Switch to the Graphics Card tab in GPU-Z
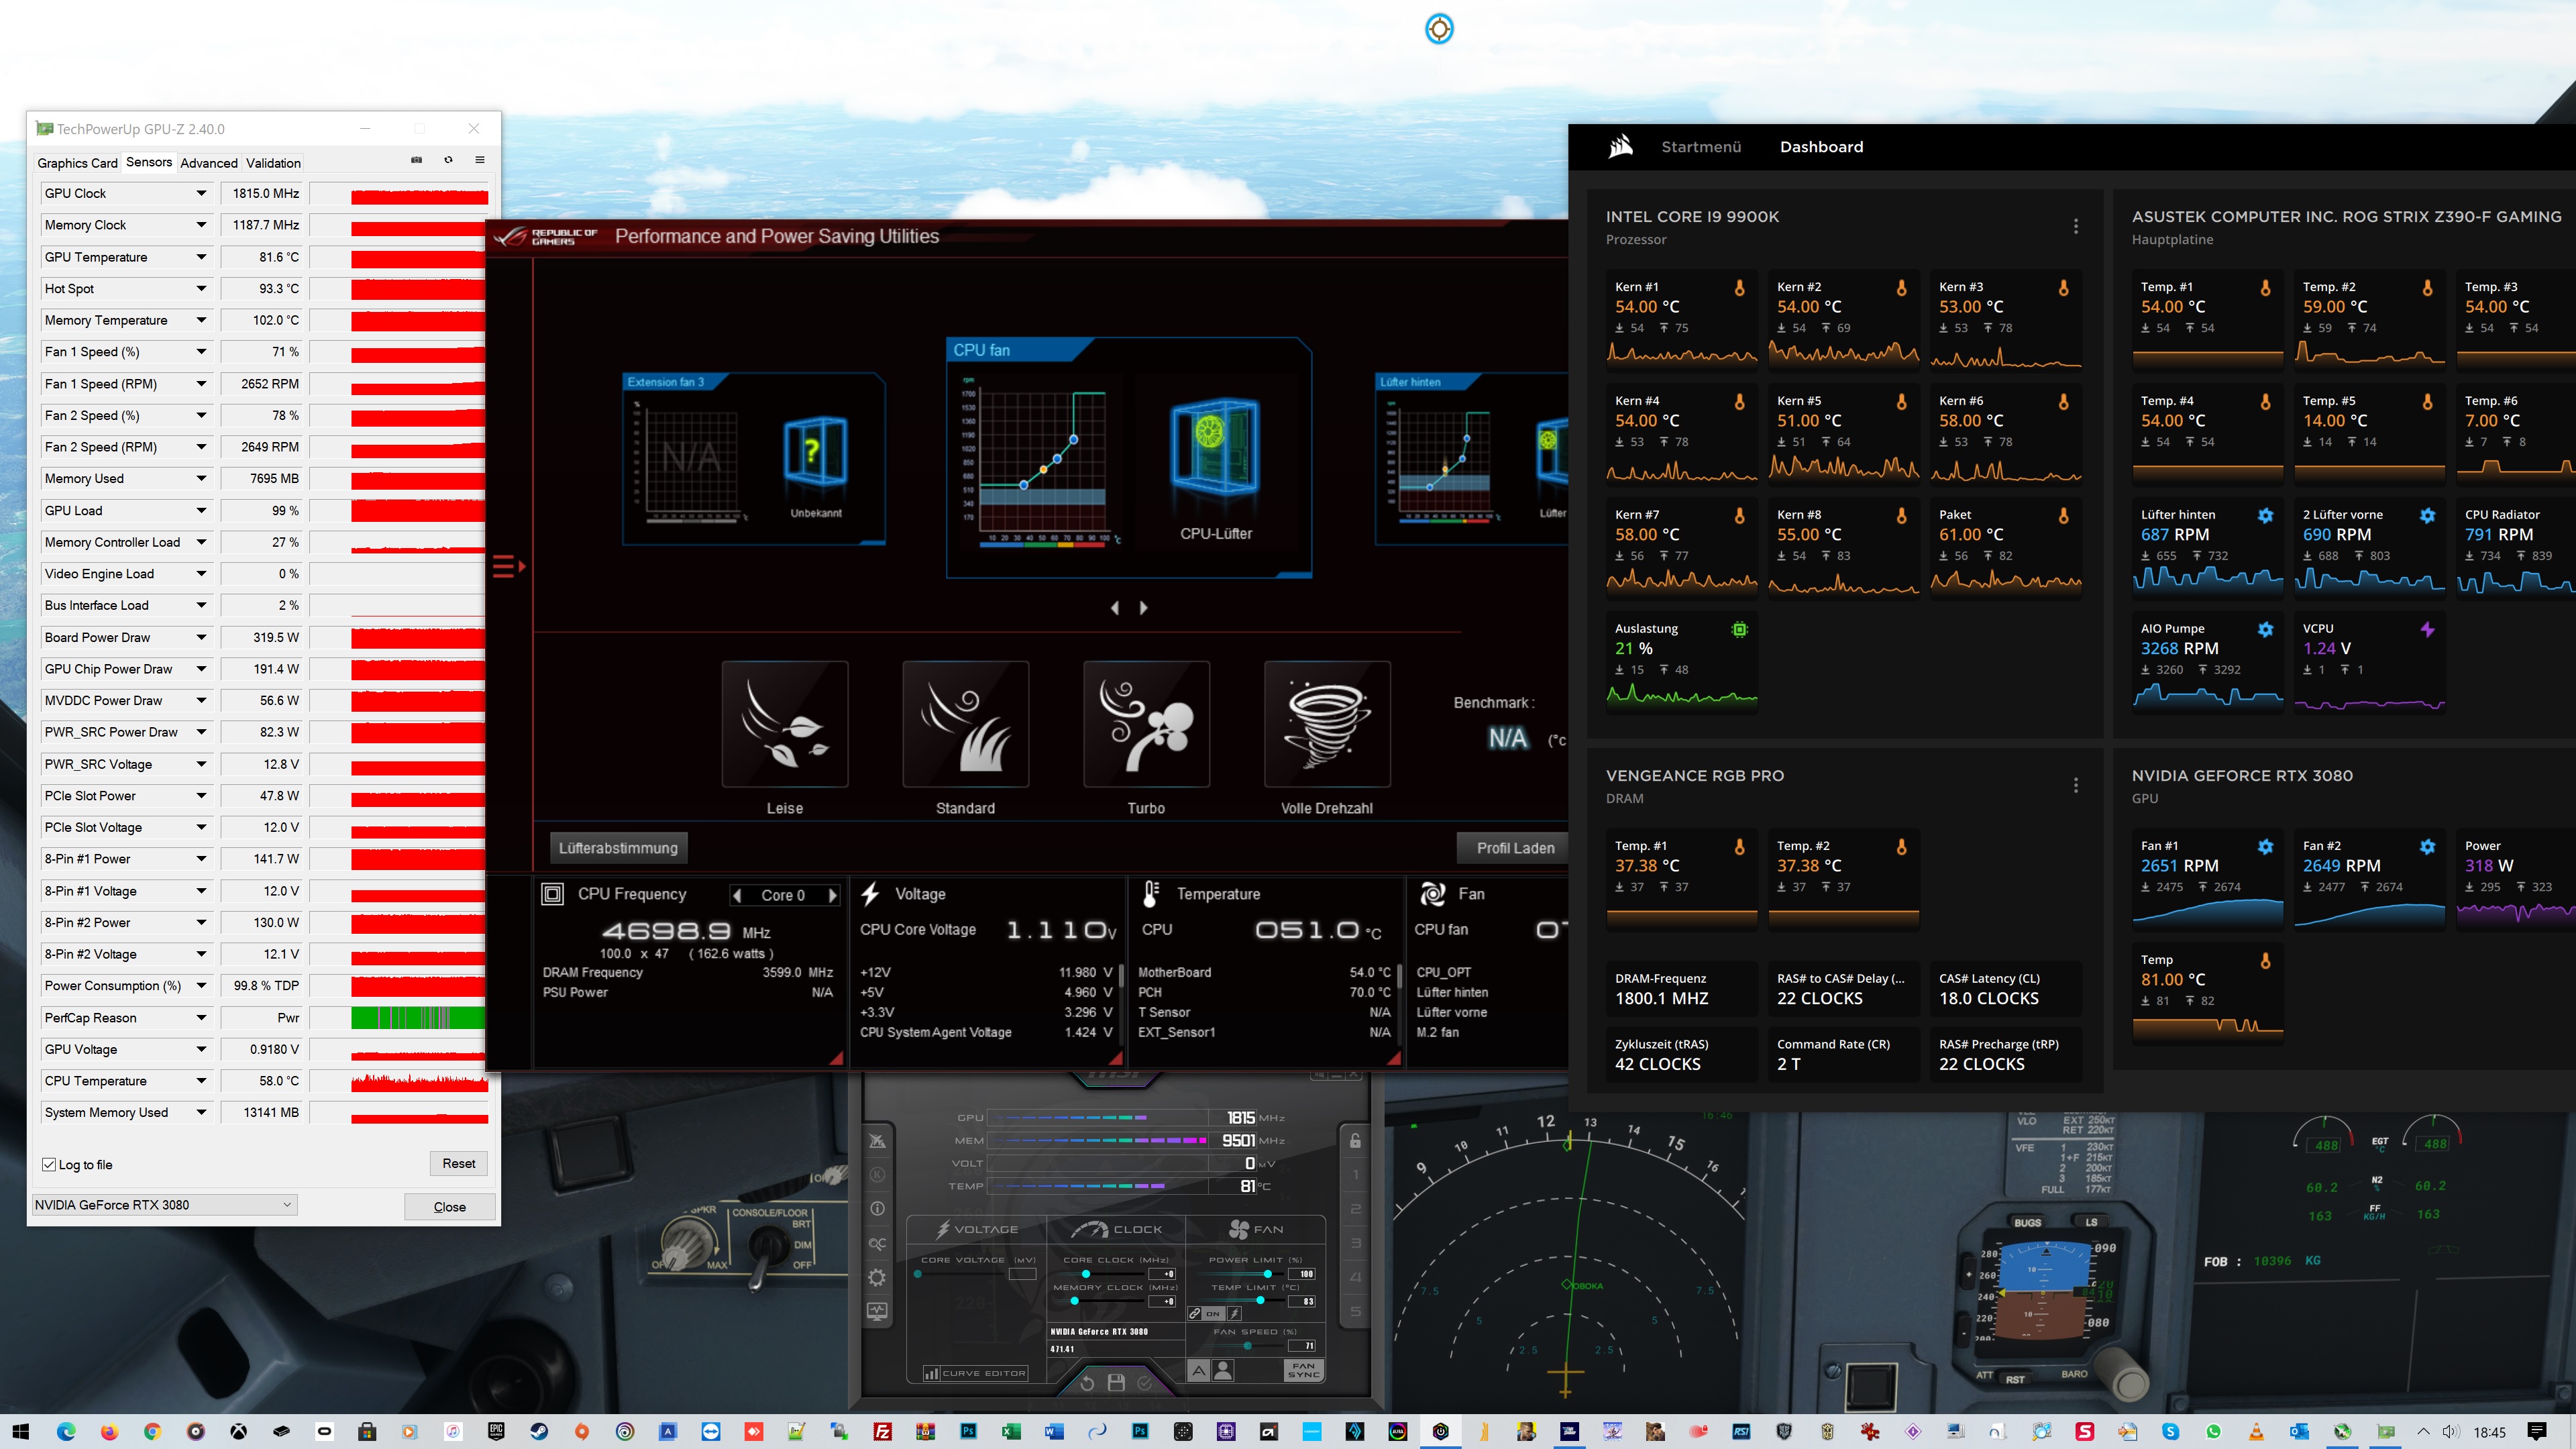The width and height of the screenshot is (2576, 1449). tap(77, 163)
